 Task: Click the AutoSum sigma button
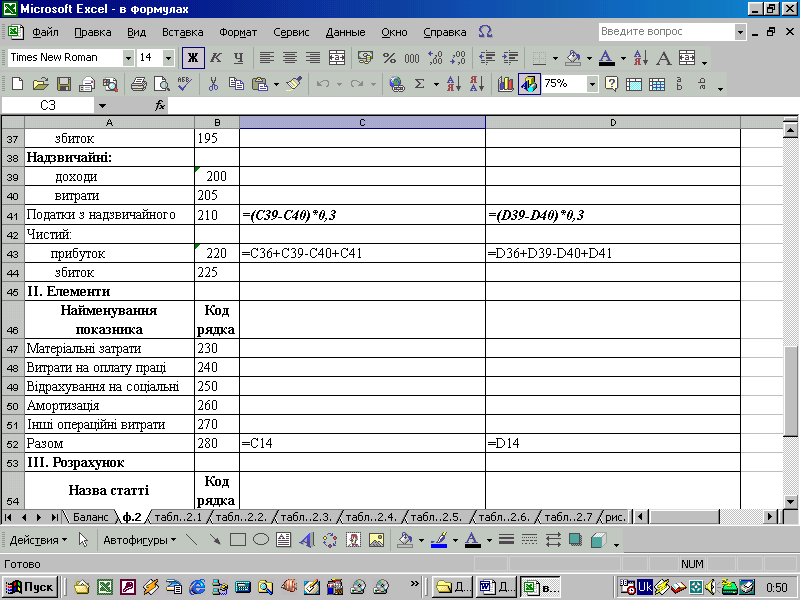pyautogui.click(x=419, y=84)
